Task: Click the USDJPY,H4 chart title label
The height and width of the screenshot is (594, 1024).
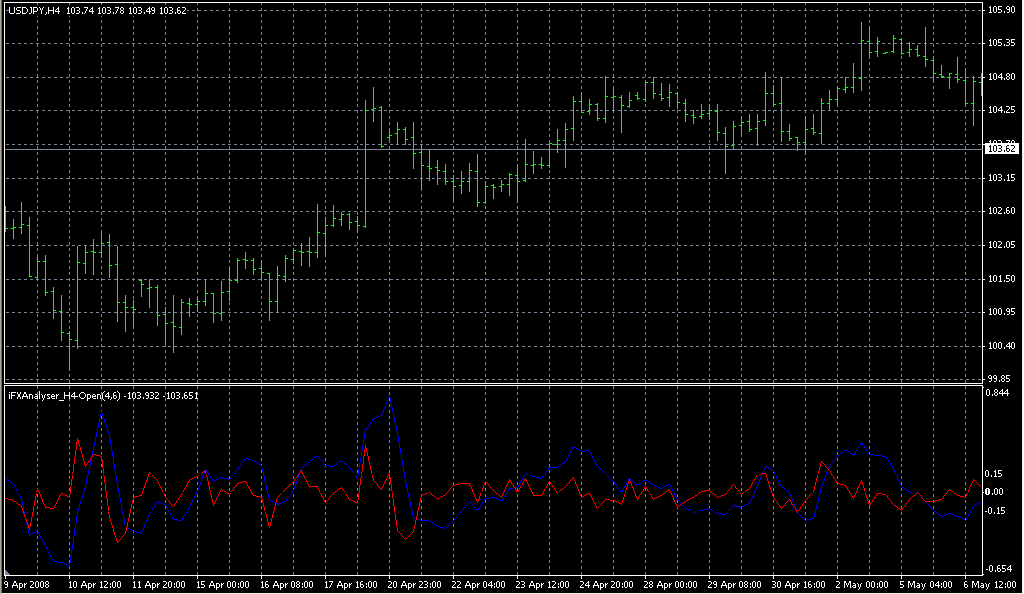Action: [34, 10]
